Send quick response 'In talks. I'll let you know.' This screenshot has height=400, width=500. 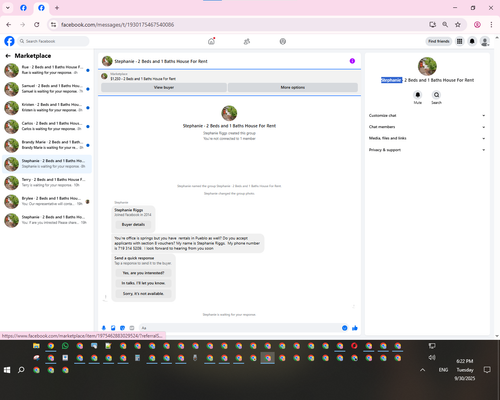pos(143,283)
